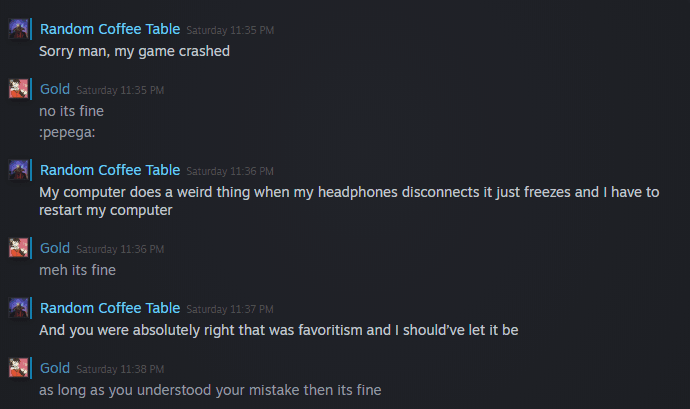Screen dimensions: 690x409
Task: Click Gold's avatar beside the 11:36 PM message
Action: point(18,248)
